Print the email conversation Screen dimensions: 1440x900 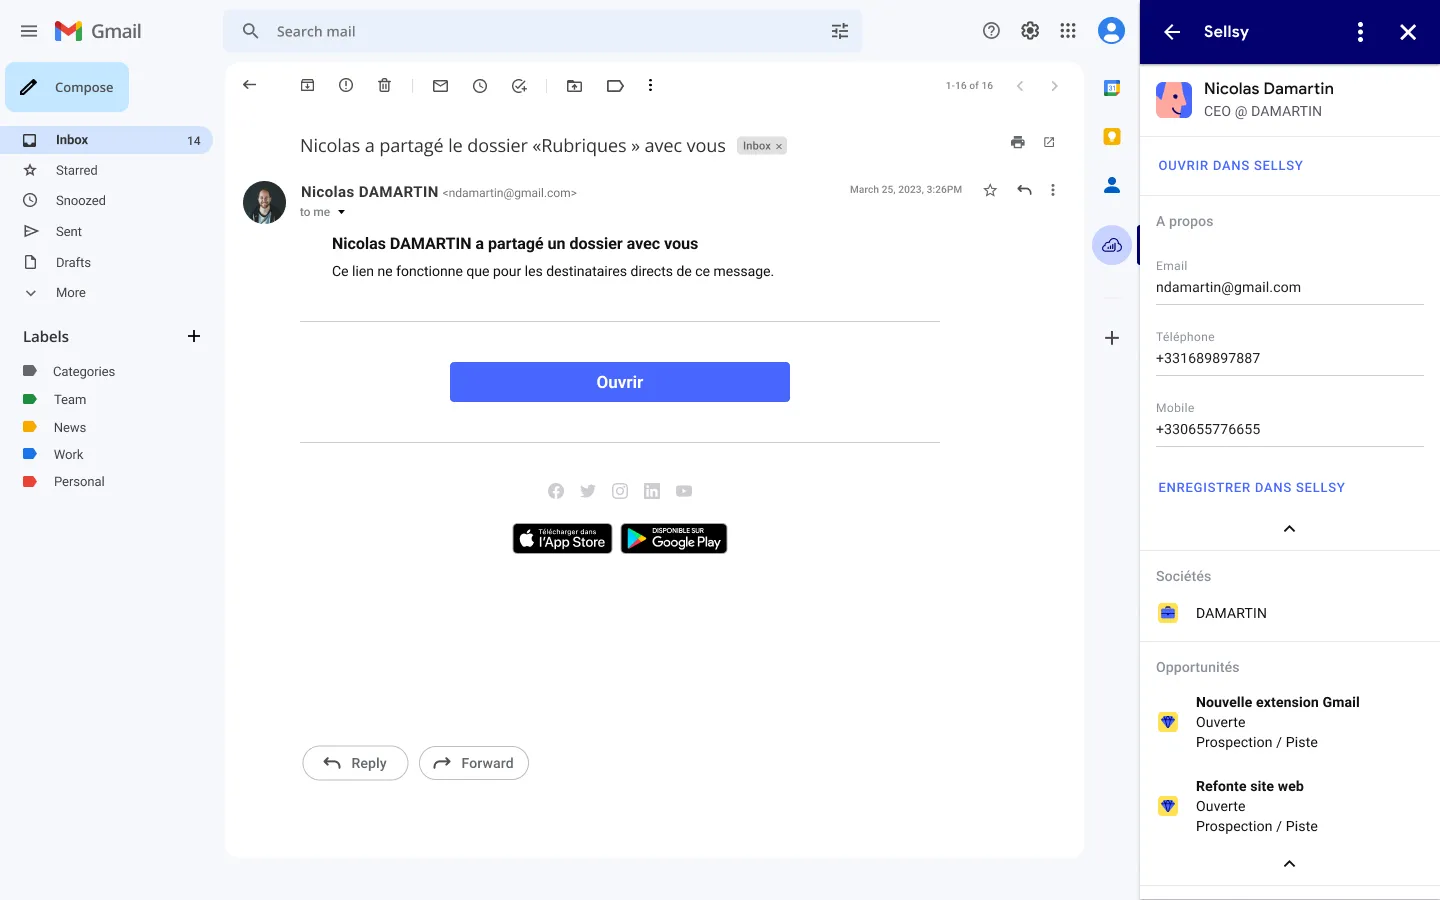tap(1018, 142)
